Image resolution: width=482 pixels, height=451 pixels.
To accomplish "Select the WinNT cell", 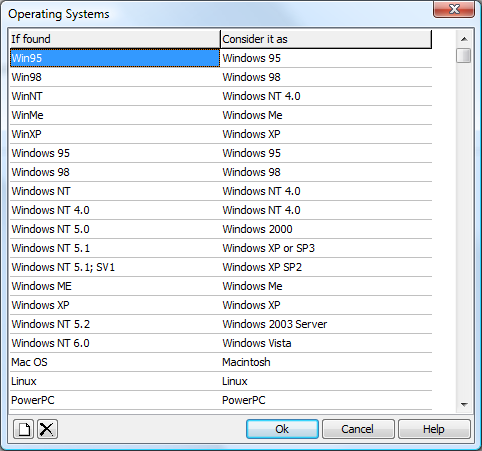I will point(115,96).
